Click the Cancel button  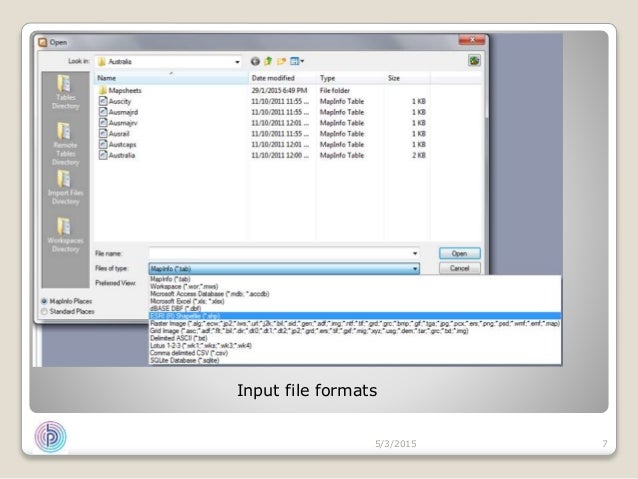[x=460, y=268]
